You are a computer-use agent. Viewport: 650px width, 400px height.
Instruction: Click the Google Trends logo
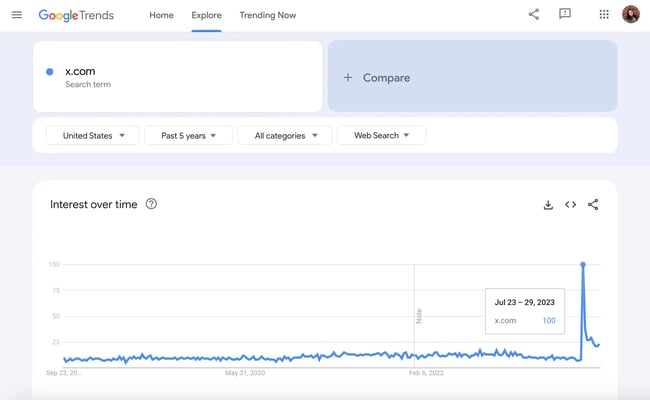(76, 15)
